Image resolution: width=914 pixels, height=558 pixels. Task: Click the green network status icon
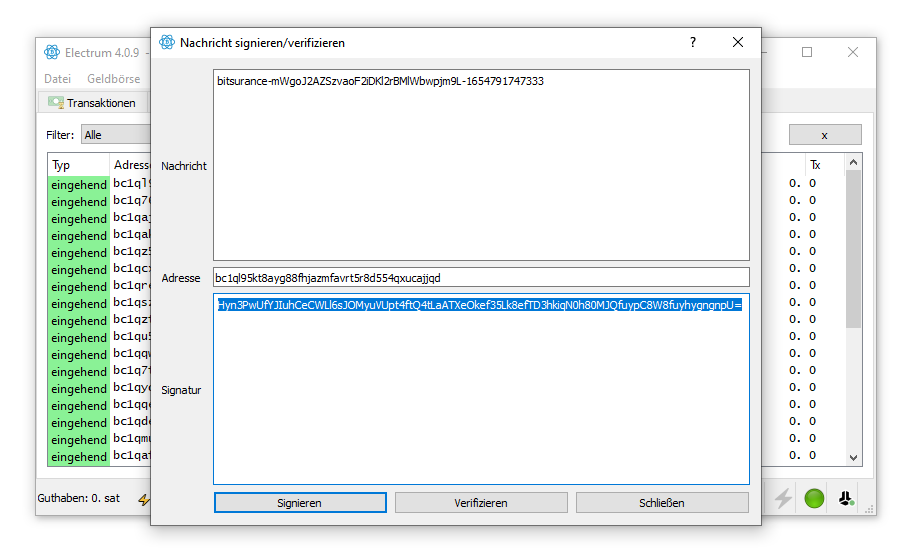point(814,498)
